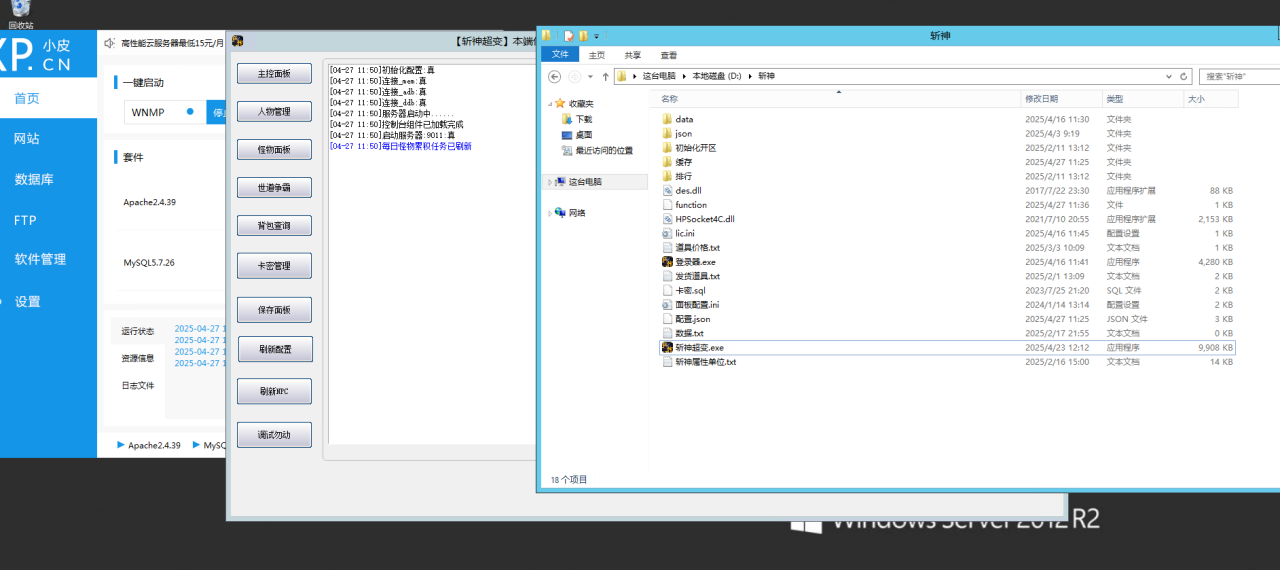Image resolution: width=1280 pixels, height=570 pixels.
Task: Select the 斩神超变.exe application file
Action: pos(699,347)
